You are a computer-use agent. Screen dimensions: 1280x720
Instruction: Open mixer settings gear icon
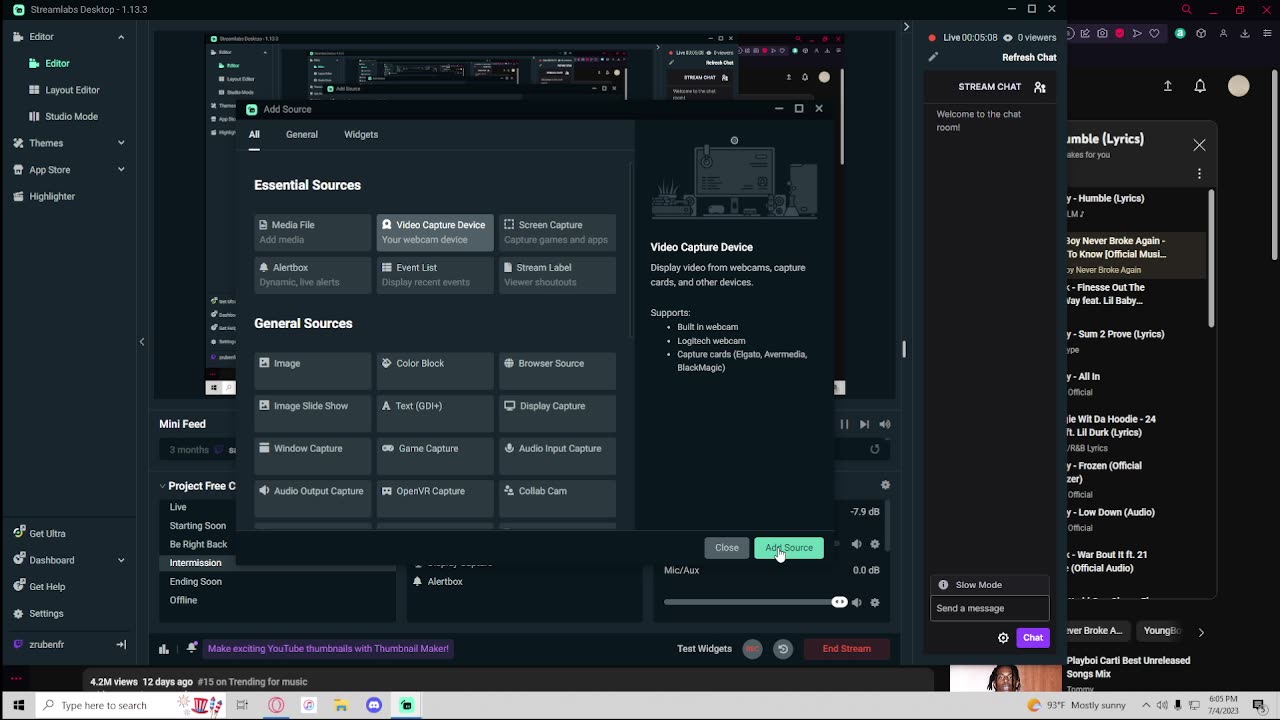click(x=885, y=485)
